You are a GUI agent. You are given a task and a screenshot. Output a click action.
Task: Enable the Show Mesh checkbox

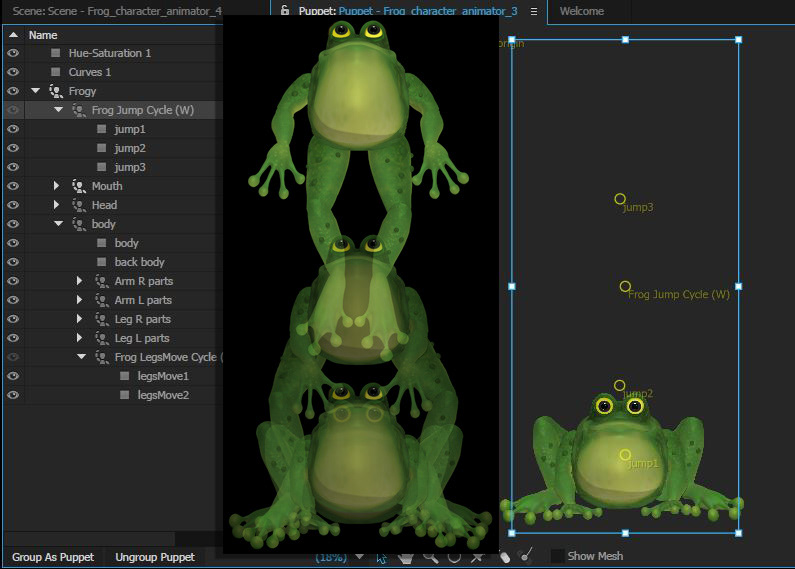557,556
